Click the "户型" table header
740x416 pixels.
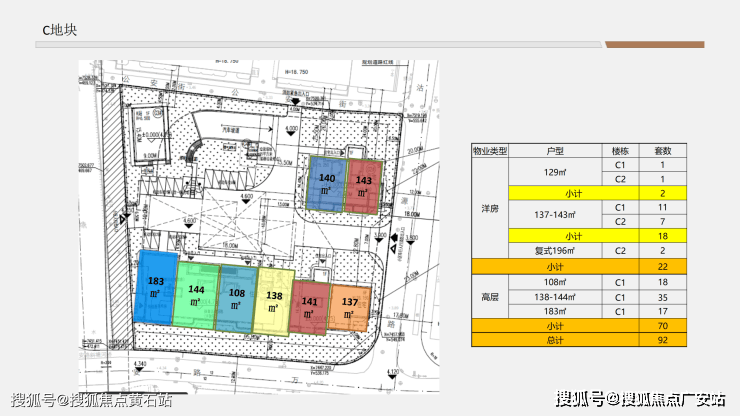[x=555, y=151]
